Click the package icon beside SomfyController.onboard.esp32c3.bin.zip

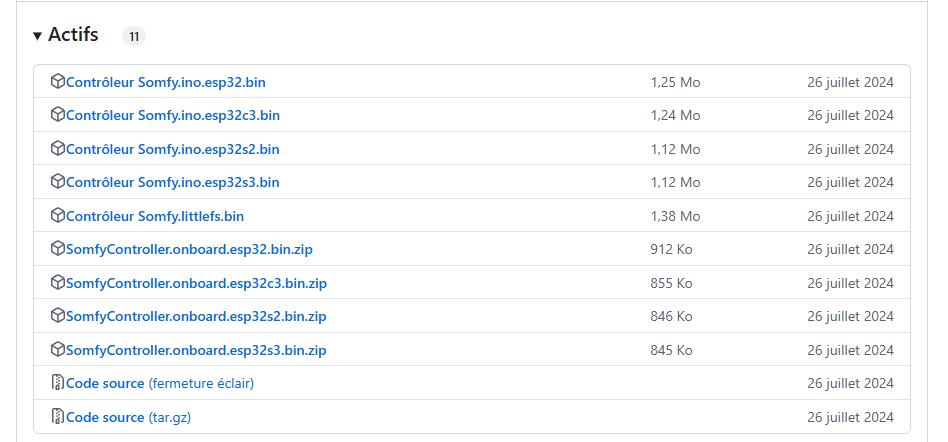click(x=57, y=283)
